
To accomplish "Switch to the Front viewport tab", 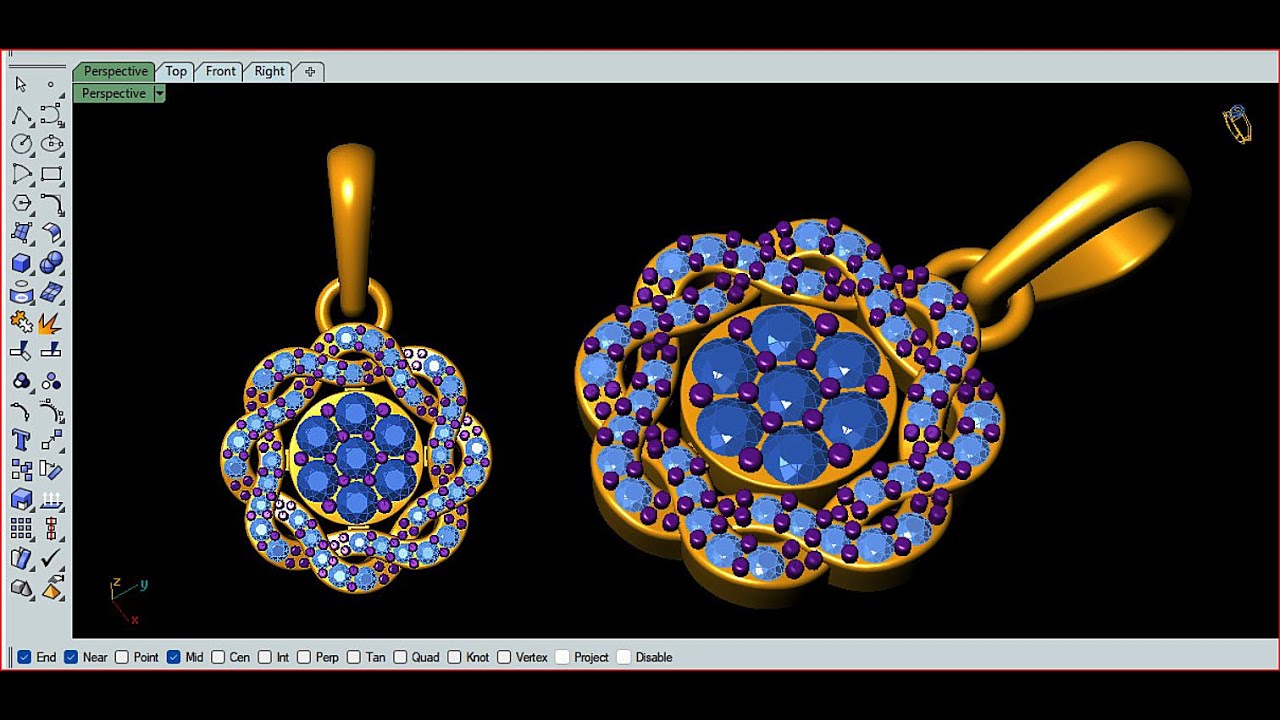I will point(220,71).
